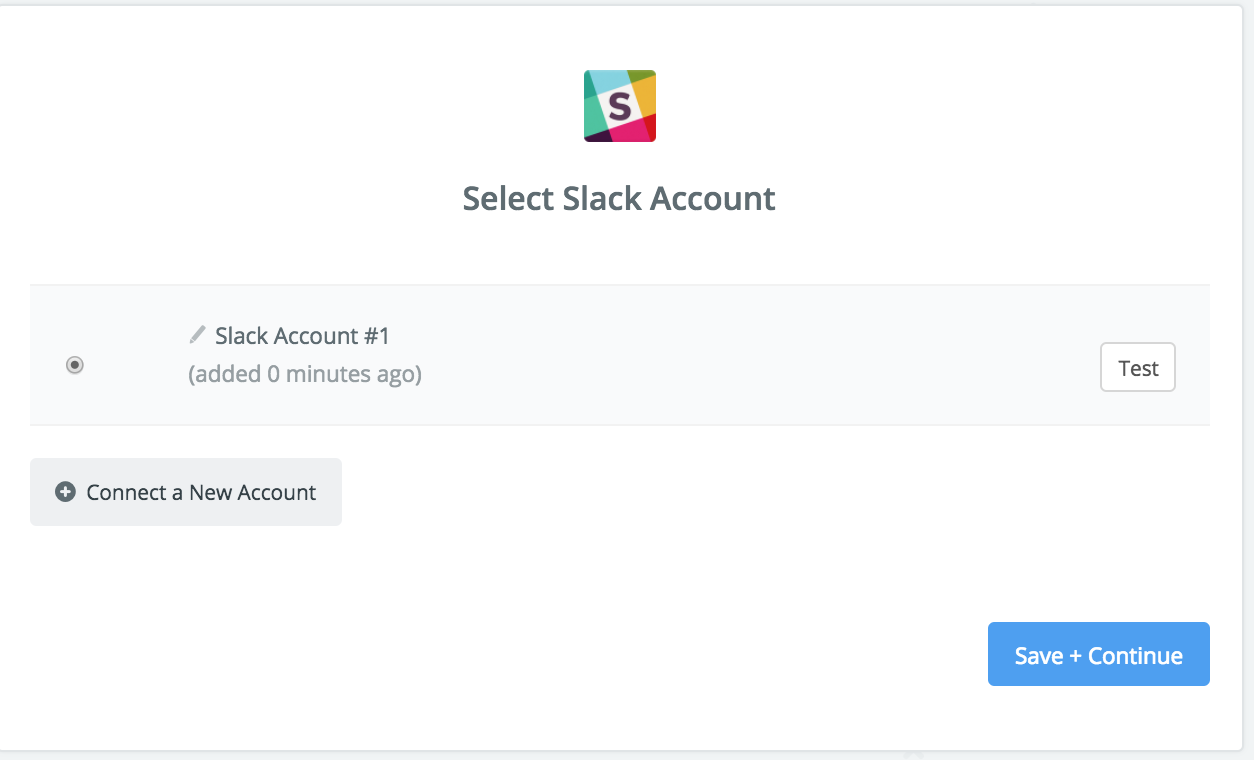Choose the account added 0 minutes ago

pyautogui.click(x=75, y=365)
